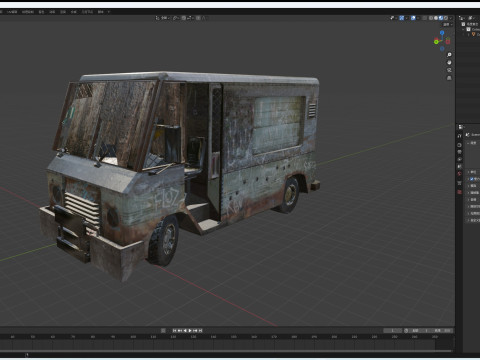This screenshot has width=480, height=360.
Task: Open the Render properties tab
Action: [459, 145]
